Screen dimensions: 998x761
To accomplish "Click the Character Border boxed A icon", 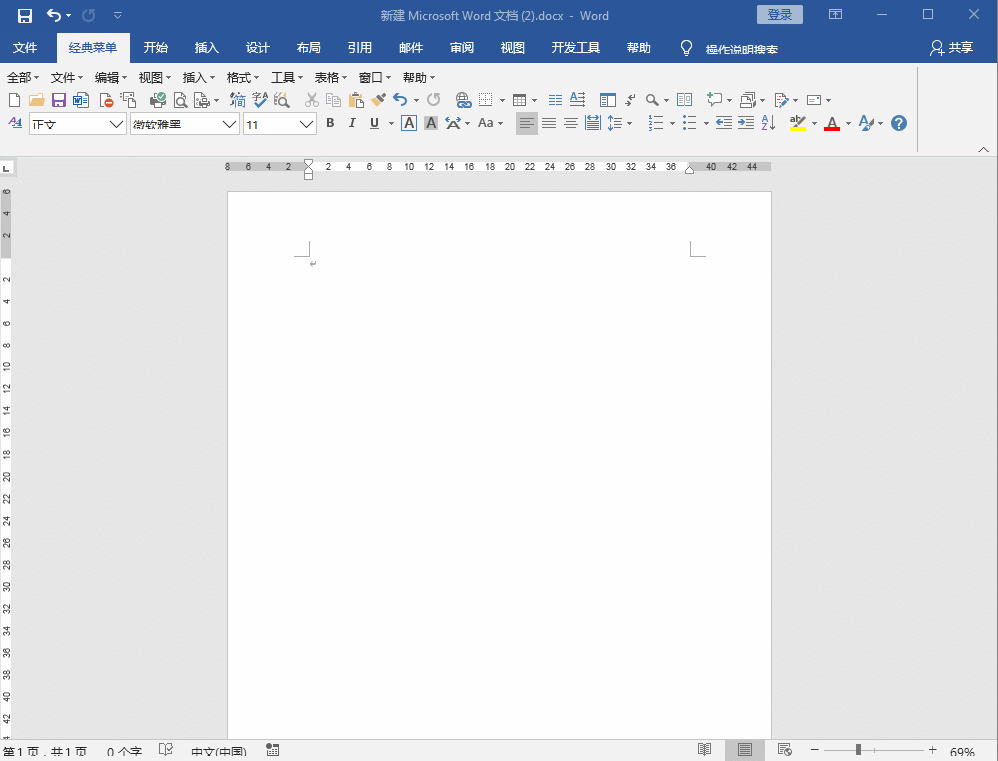I will [x=409, y=123].
